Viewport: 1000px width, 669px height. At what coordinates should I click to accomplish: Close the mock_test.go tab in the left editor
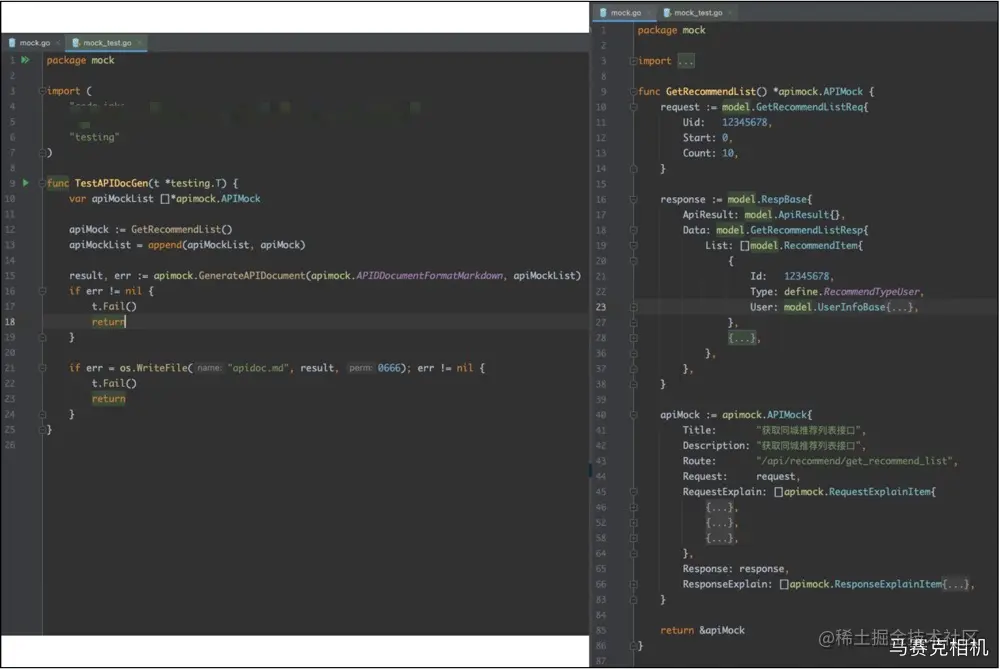click(x=139, y=43)
